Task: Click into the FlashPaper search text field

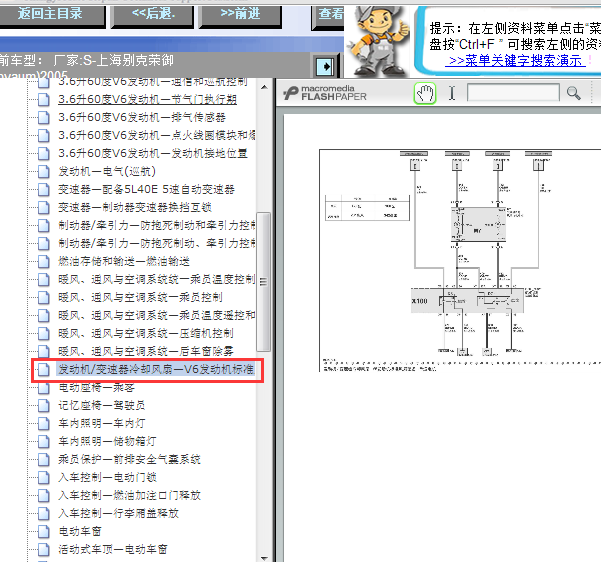Action: pos(513,93)
